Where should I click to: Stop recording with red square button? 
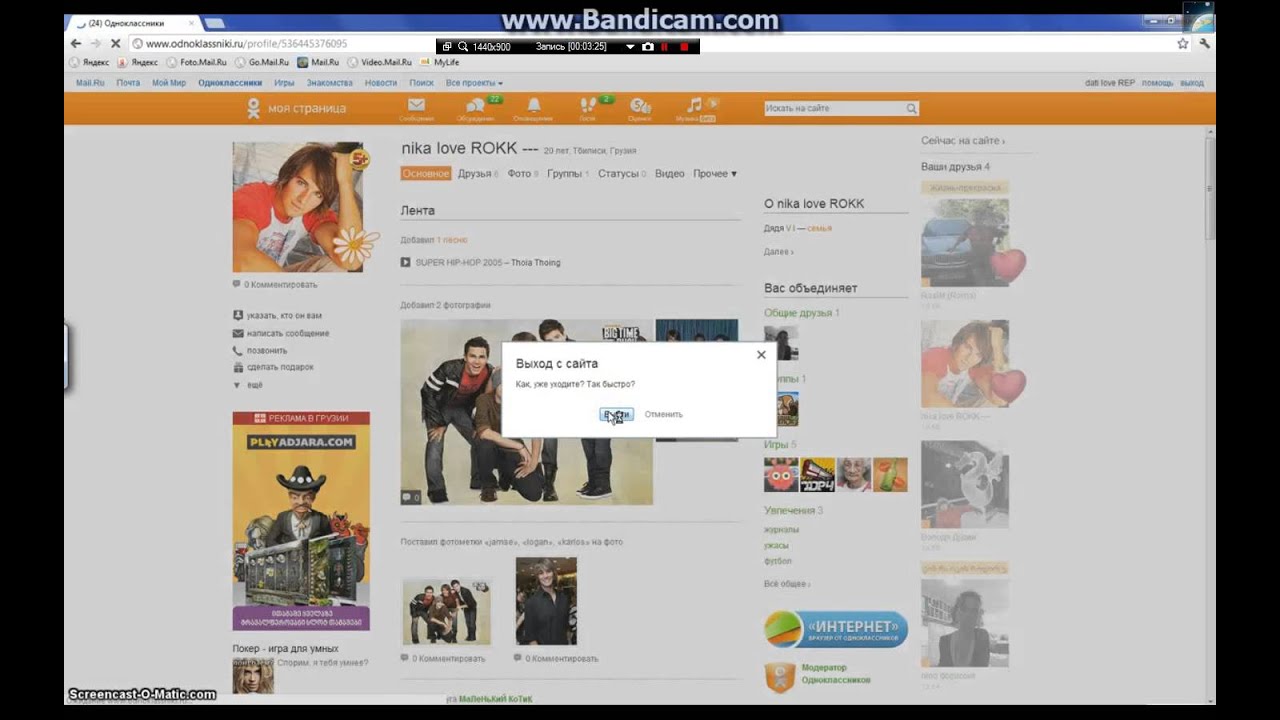pos(685,46)
